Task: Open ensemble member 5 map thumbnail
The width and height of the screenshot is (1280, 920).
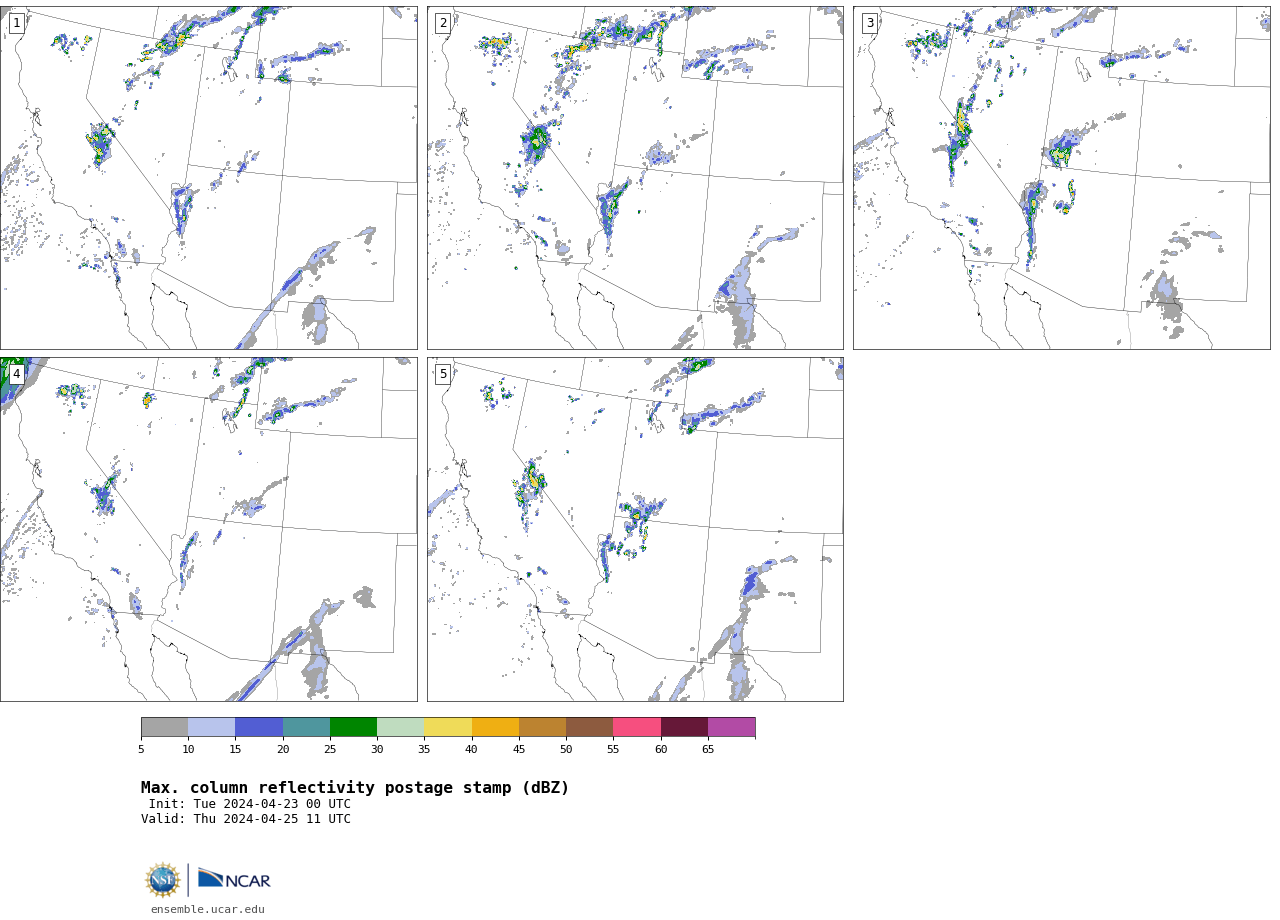Action: pos(635,529)
